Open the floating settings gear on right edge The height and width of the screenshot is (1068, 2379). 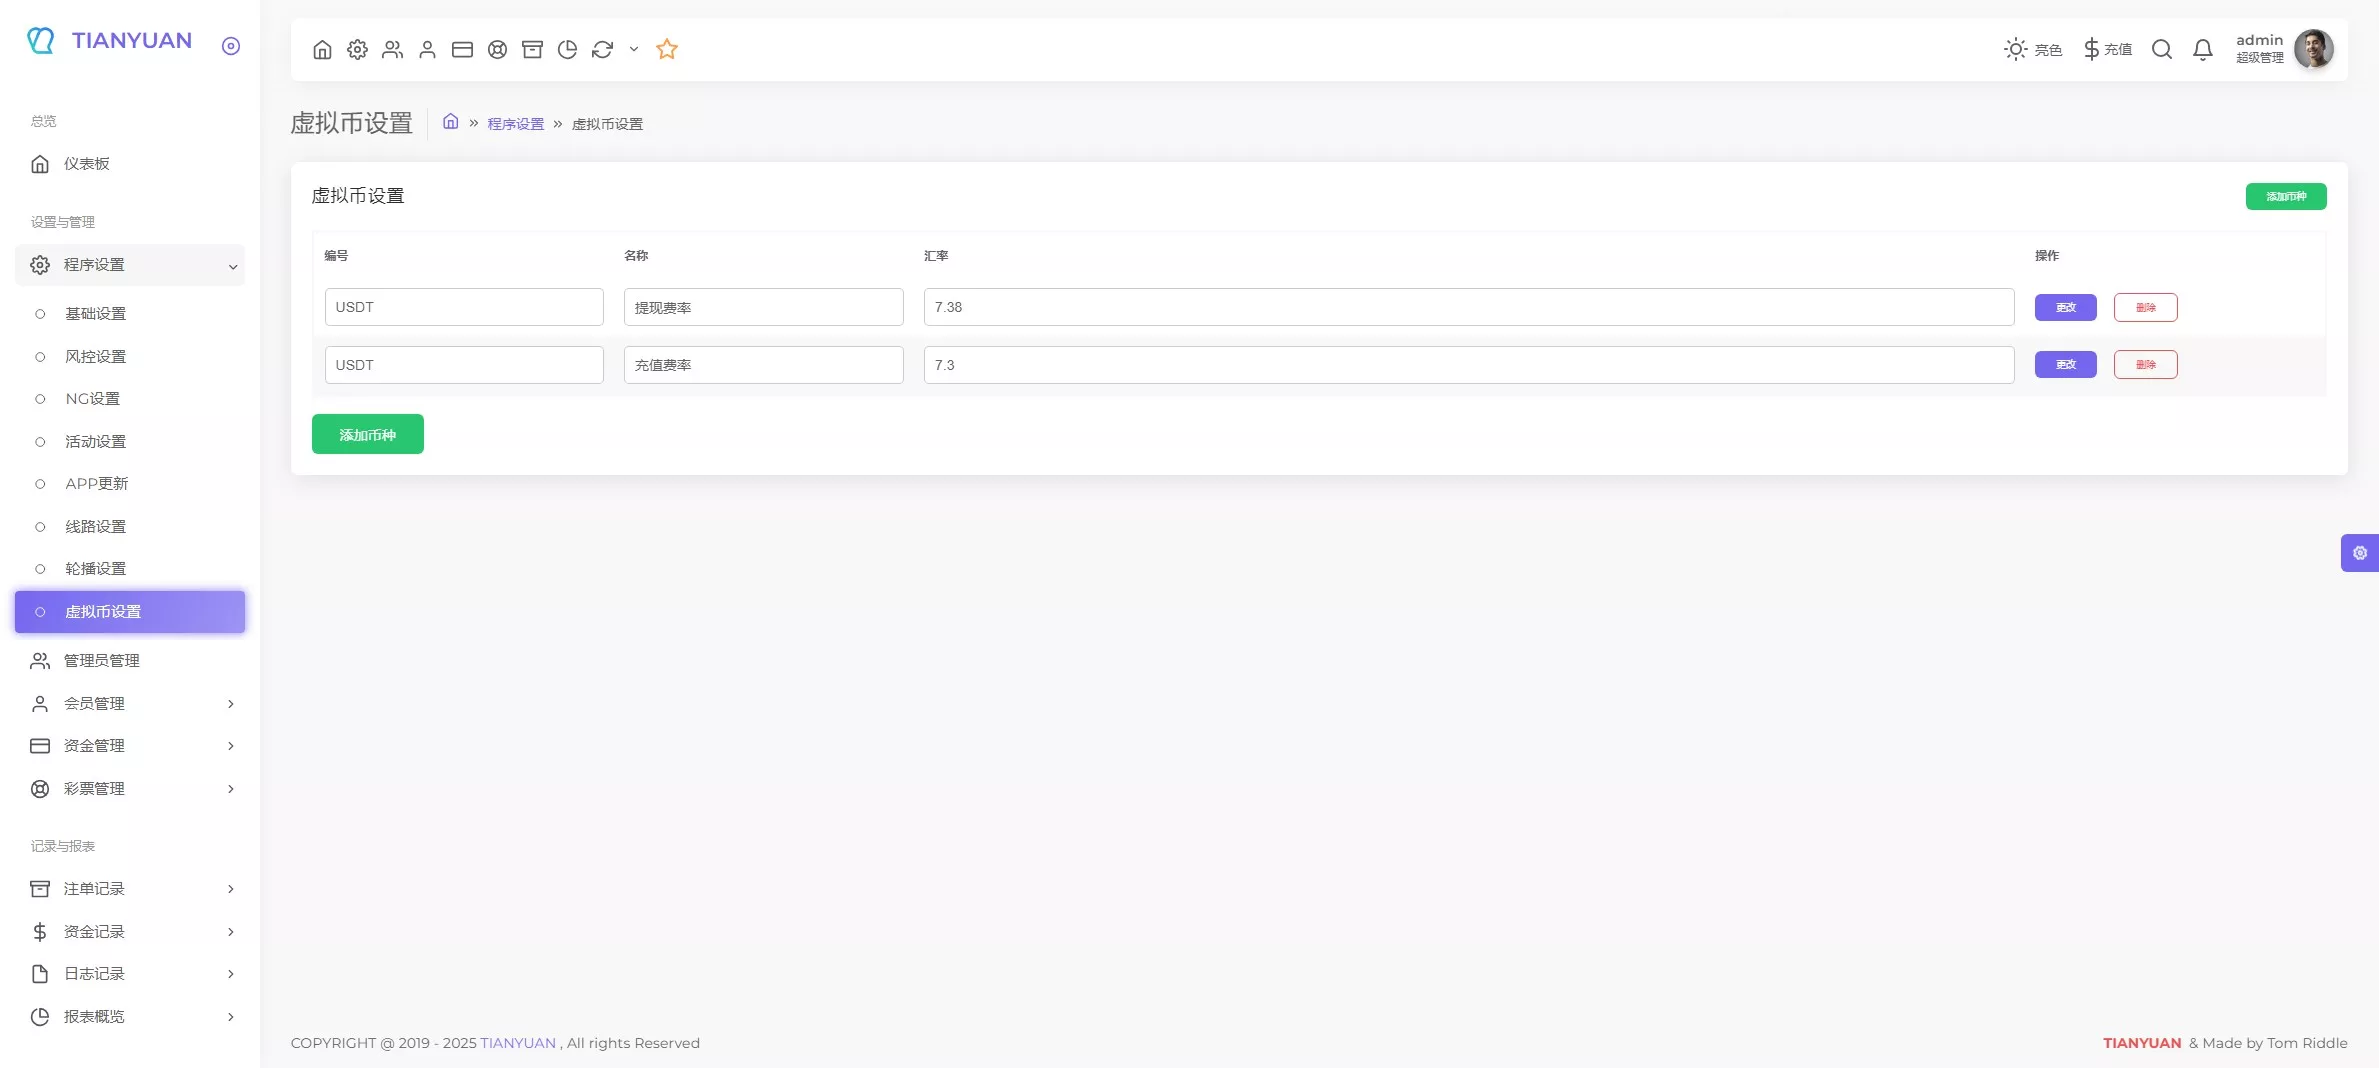click(x=2359, y=553)
